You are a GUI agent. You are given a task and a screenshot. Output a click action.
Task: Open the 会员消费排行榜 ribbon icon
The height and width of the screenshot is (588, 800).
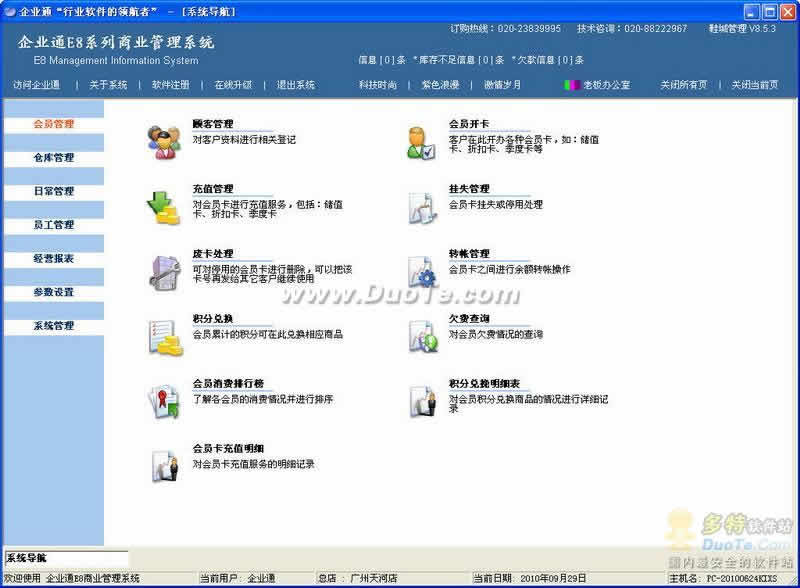pos(164,402)
